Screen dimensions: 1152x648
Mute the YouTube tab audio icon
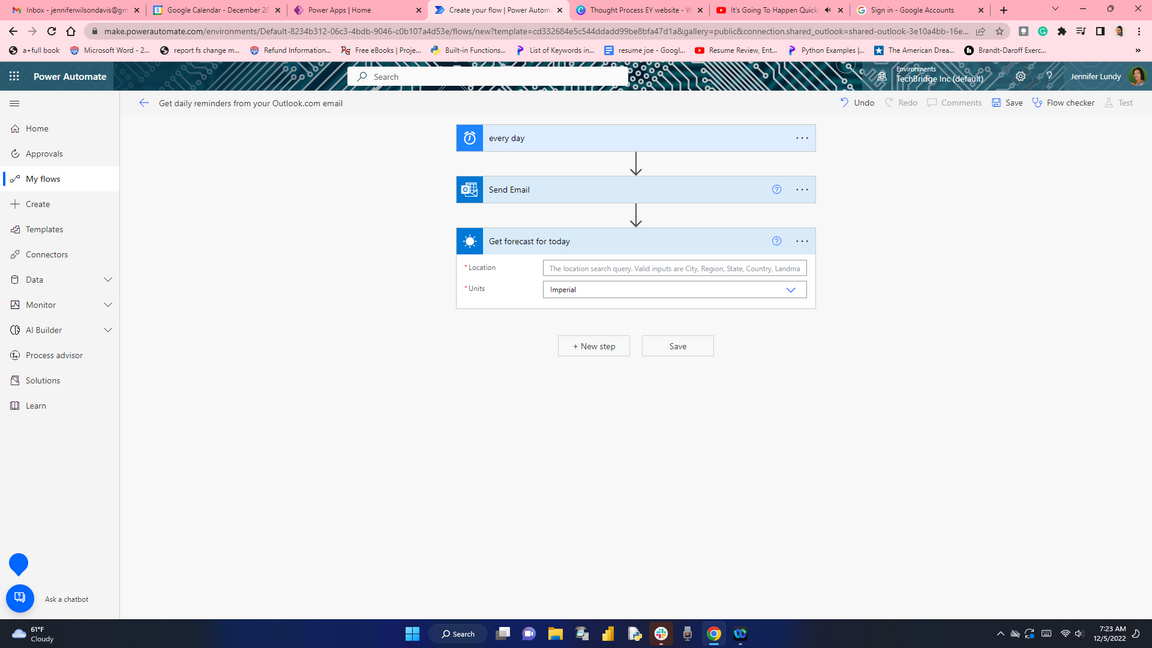coord(828,10)
